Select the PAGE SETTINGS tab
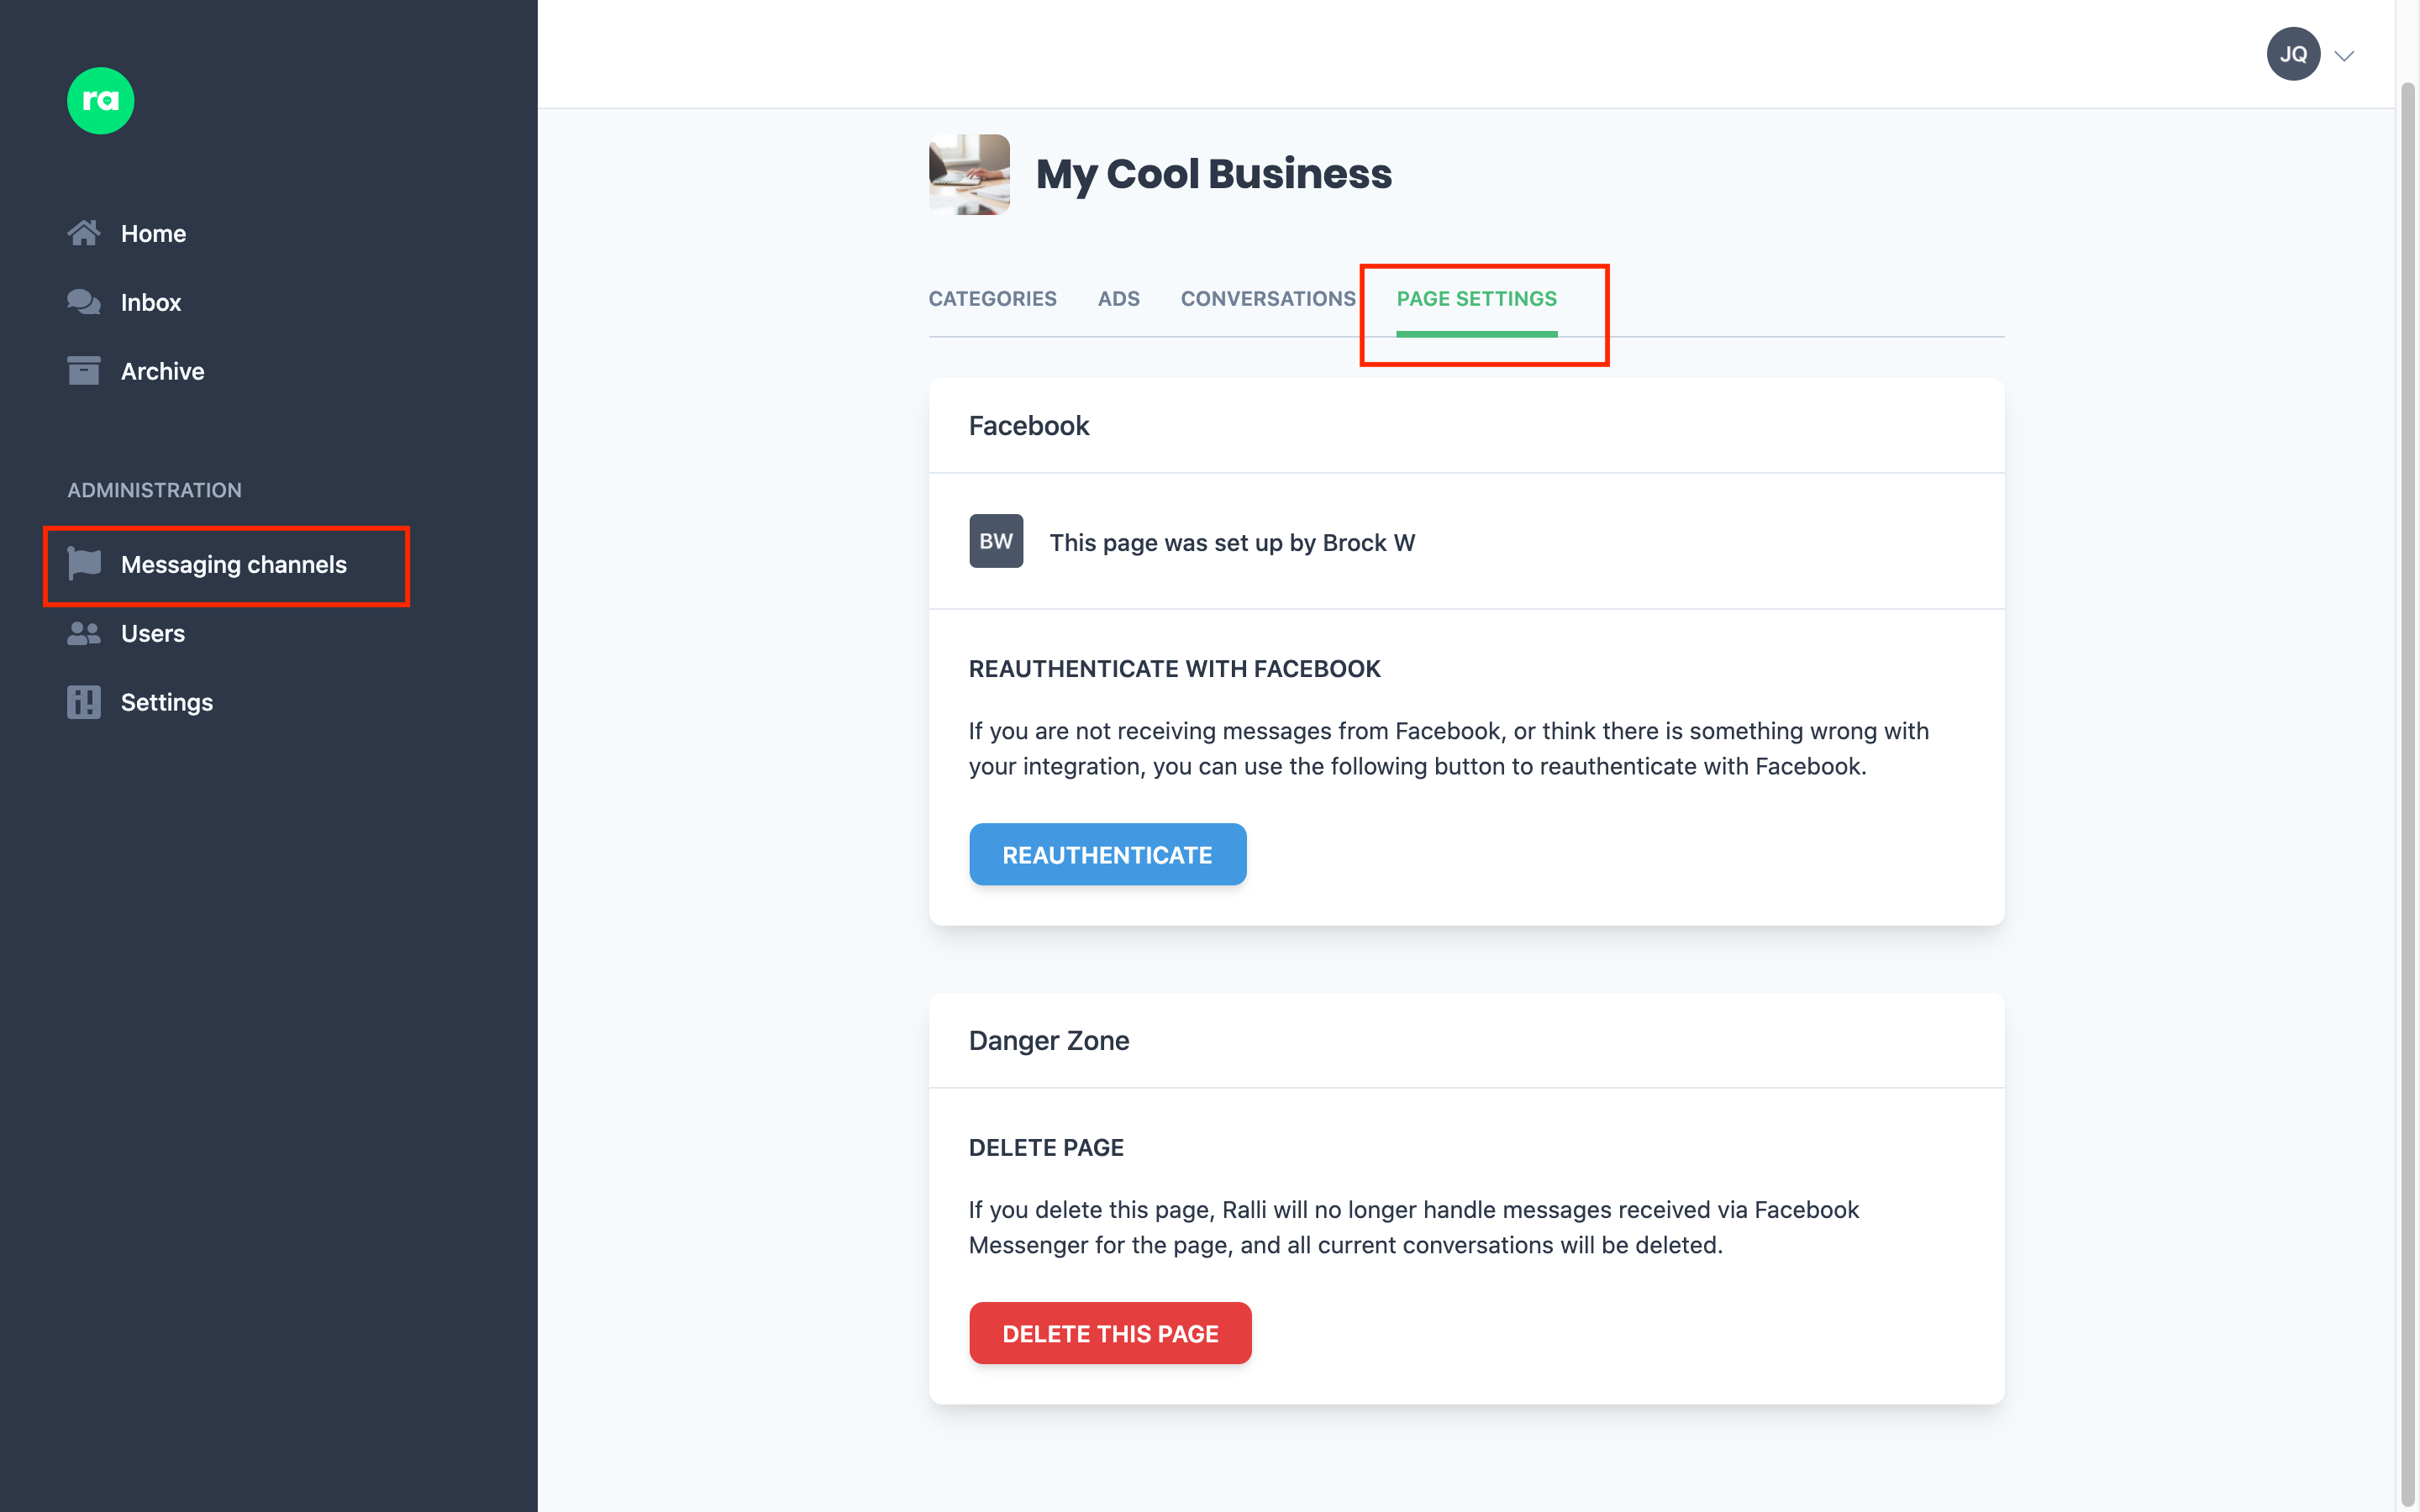The height and width of the screenshot is (1512, 2420). click(x=1476, y=298)
